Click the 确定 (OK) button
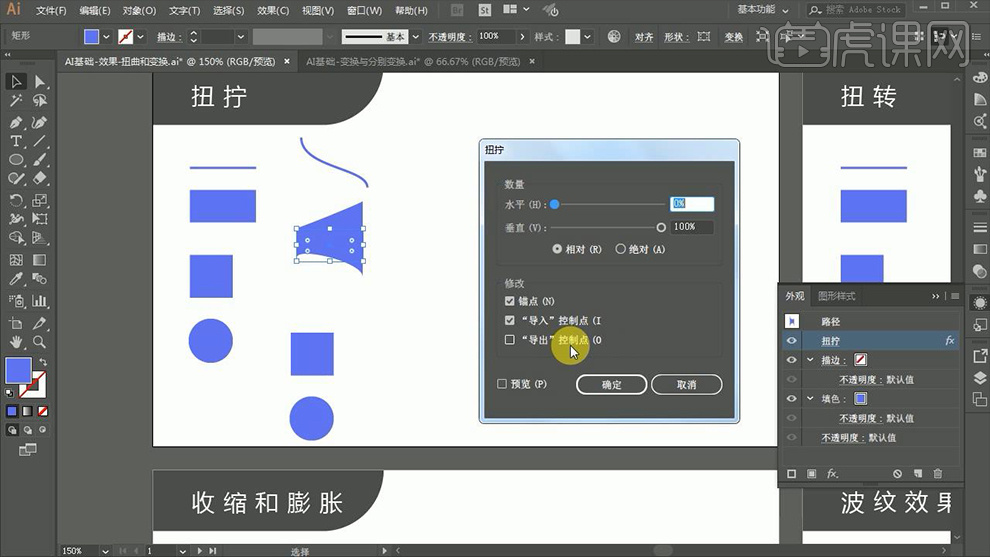This screenshot has height=557, width=990. 611,385
